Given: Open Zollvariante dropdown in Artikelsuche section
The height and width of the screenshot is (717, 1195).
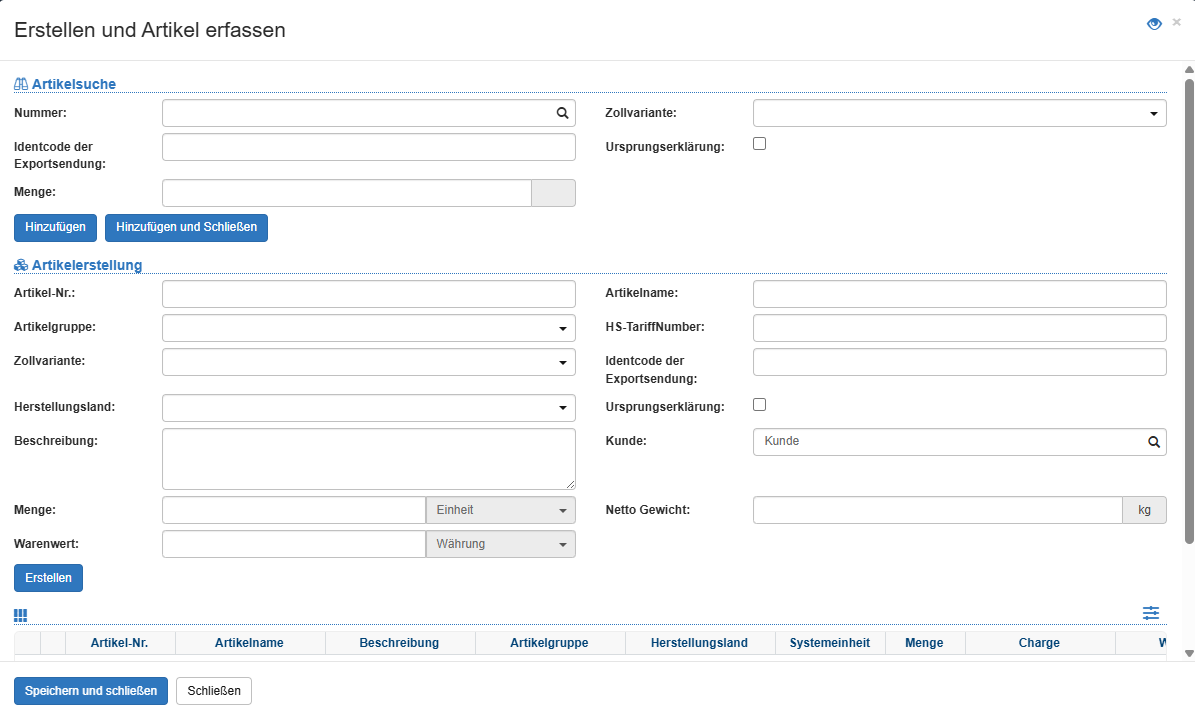Looking at the screenshot, I should tap(959, 114).
